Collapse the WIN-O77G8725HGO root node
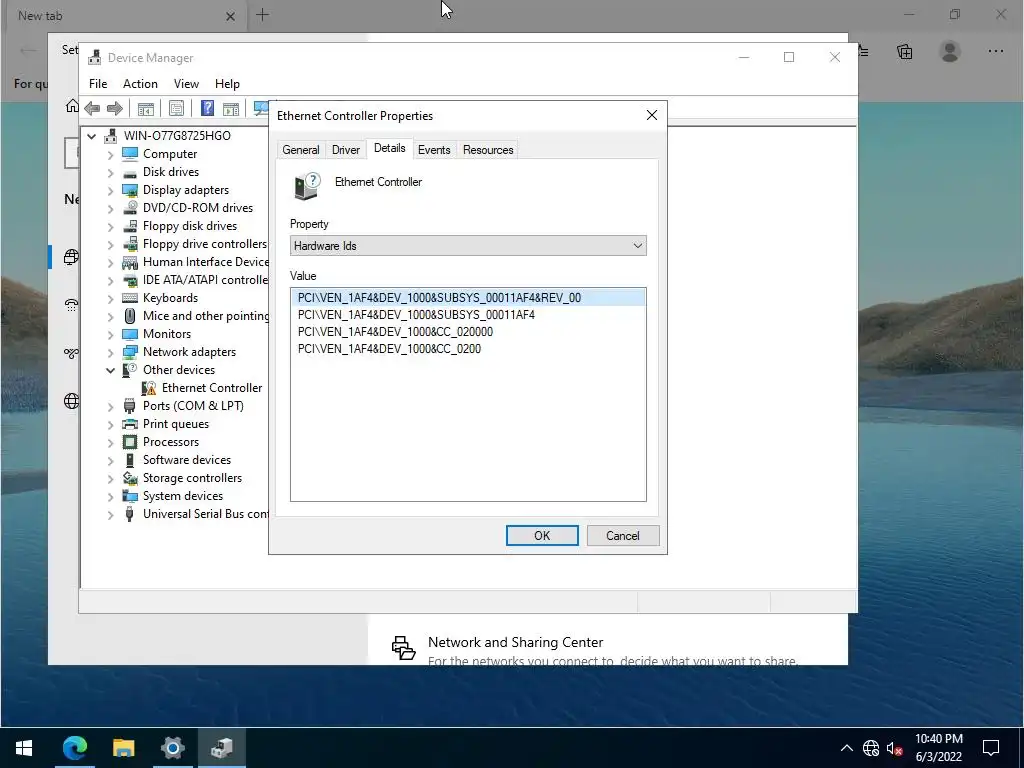 click(91, 136)
